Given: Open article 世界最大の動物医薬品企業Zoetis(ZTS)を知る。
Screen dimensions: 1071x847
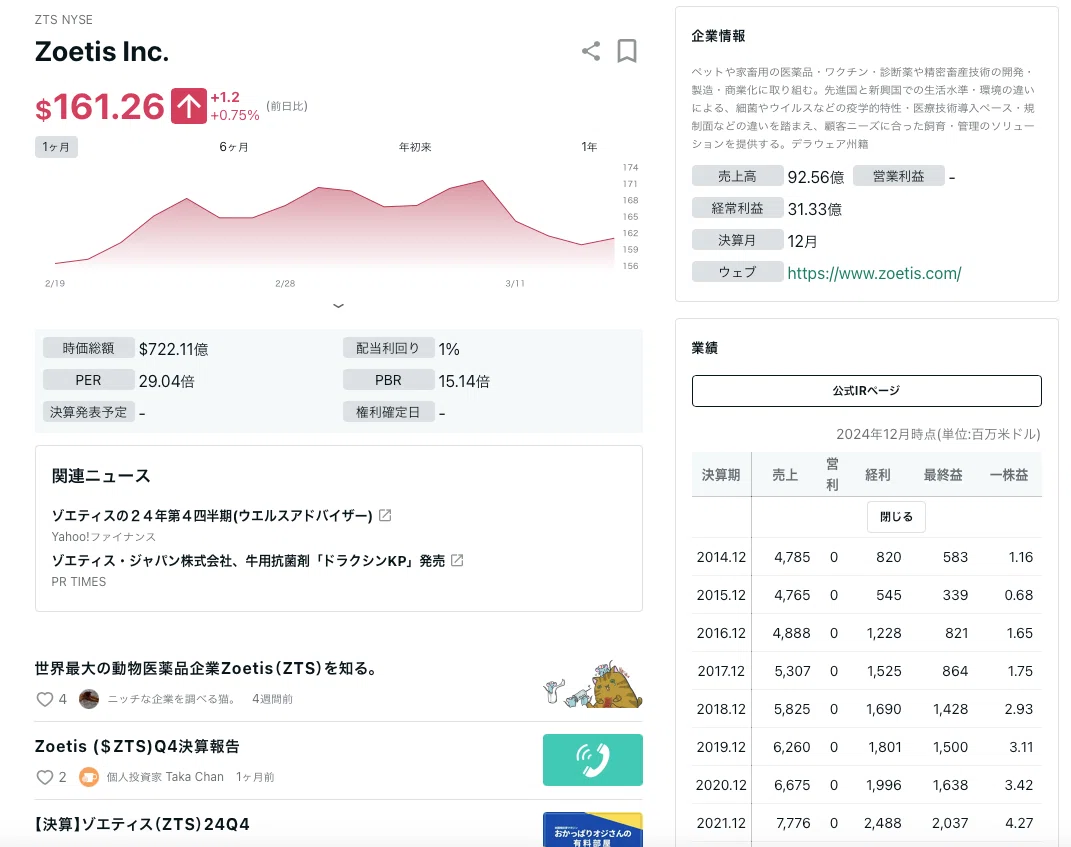Looking at the screenshot, I should pos(207,668).
